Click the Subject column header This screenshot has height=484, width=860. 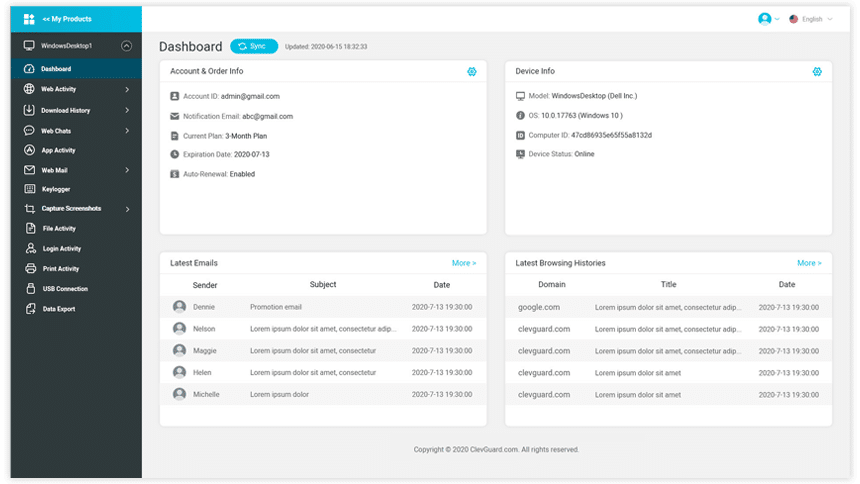pyautogui.click(x=323, y=284)
